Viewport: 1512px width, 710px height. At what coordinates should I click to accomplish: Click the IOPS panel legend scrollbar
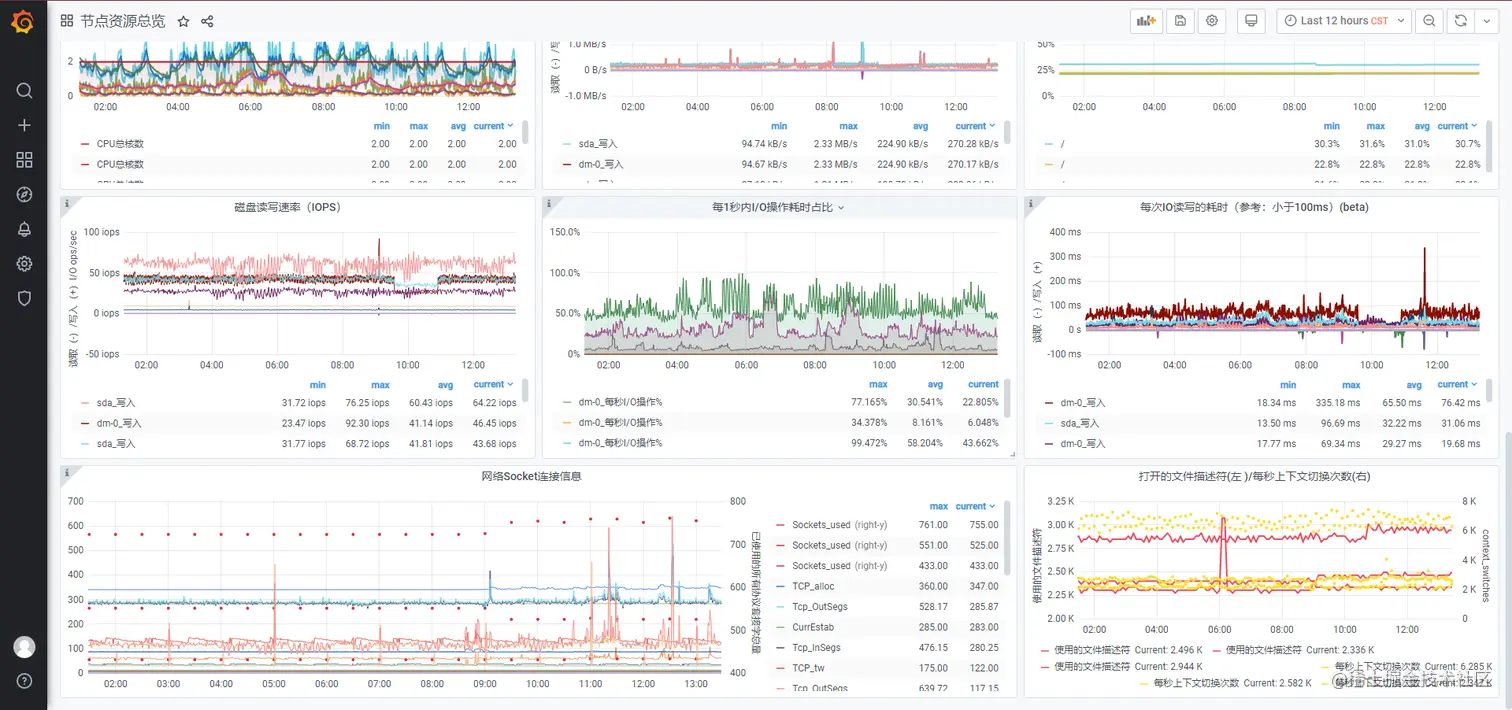click(x=525, y=390)
